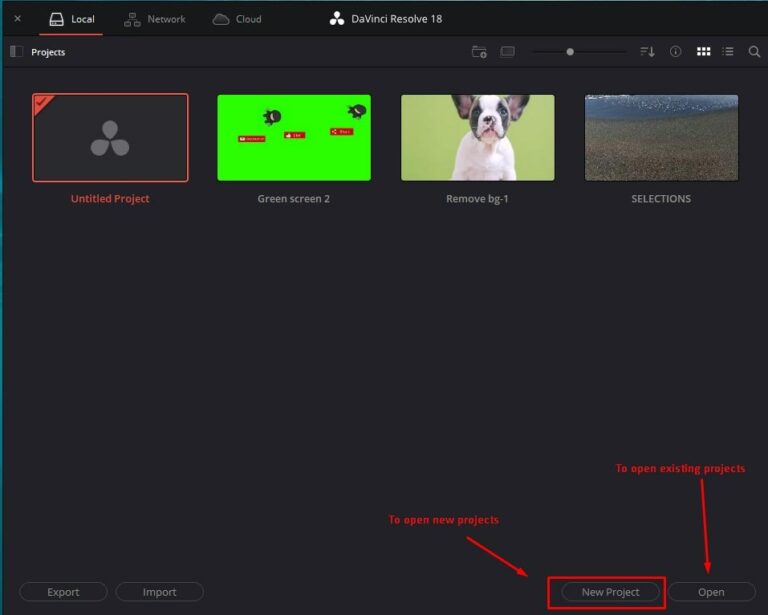Select the Green screen 2 thumbnail
Screen dimensions: 768x615
tap(294, 138)
